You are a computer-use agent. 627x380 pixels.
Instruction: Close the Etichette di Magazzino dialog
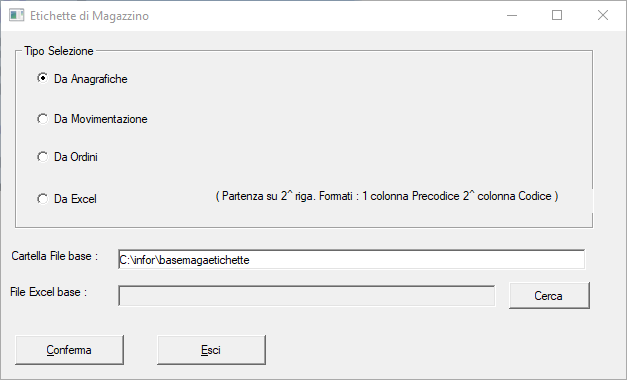coord(603,16)
